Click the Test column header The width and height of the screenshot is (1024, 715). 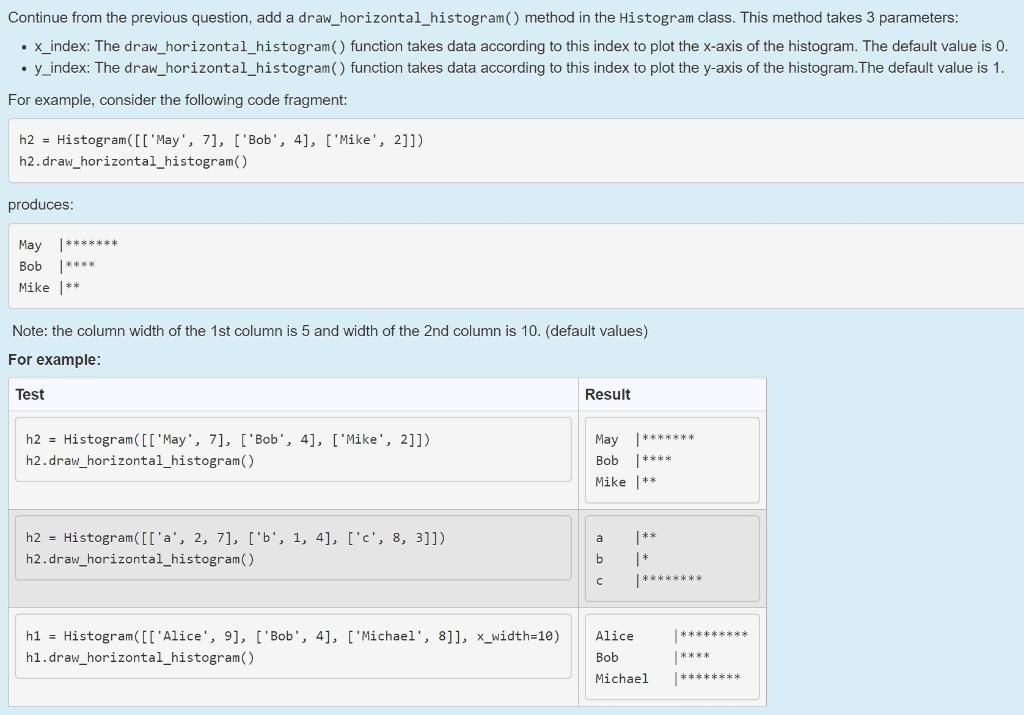[x=29, y=394]
